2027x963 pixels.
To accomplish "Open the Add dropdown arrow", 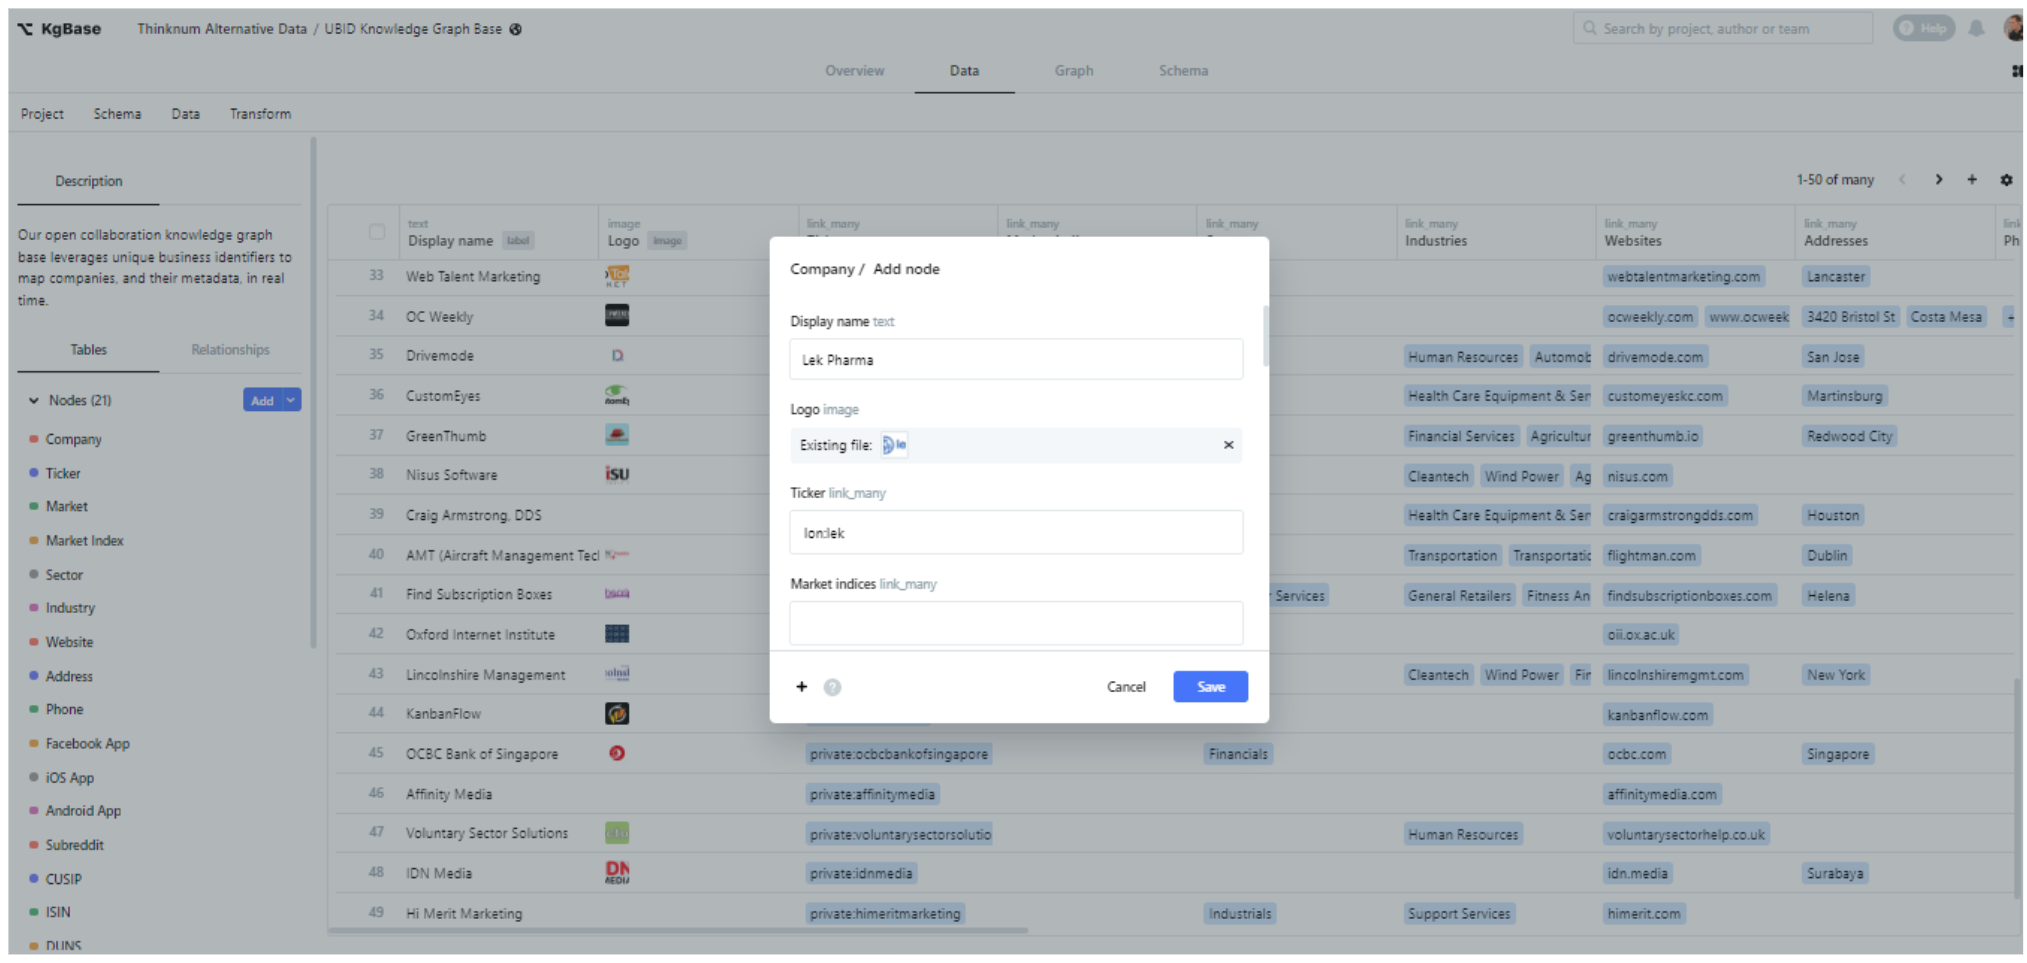I will point(291,400).
